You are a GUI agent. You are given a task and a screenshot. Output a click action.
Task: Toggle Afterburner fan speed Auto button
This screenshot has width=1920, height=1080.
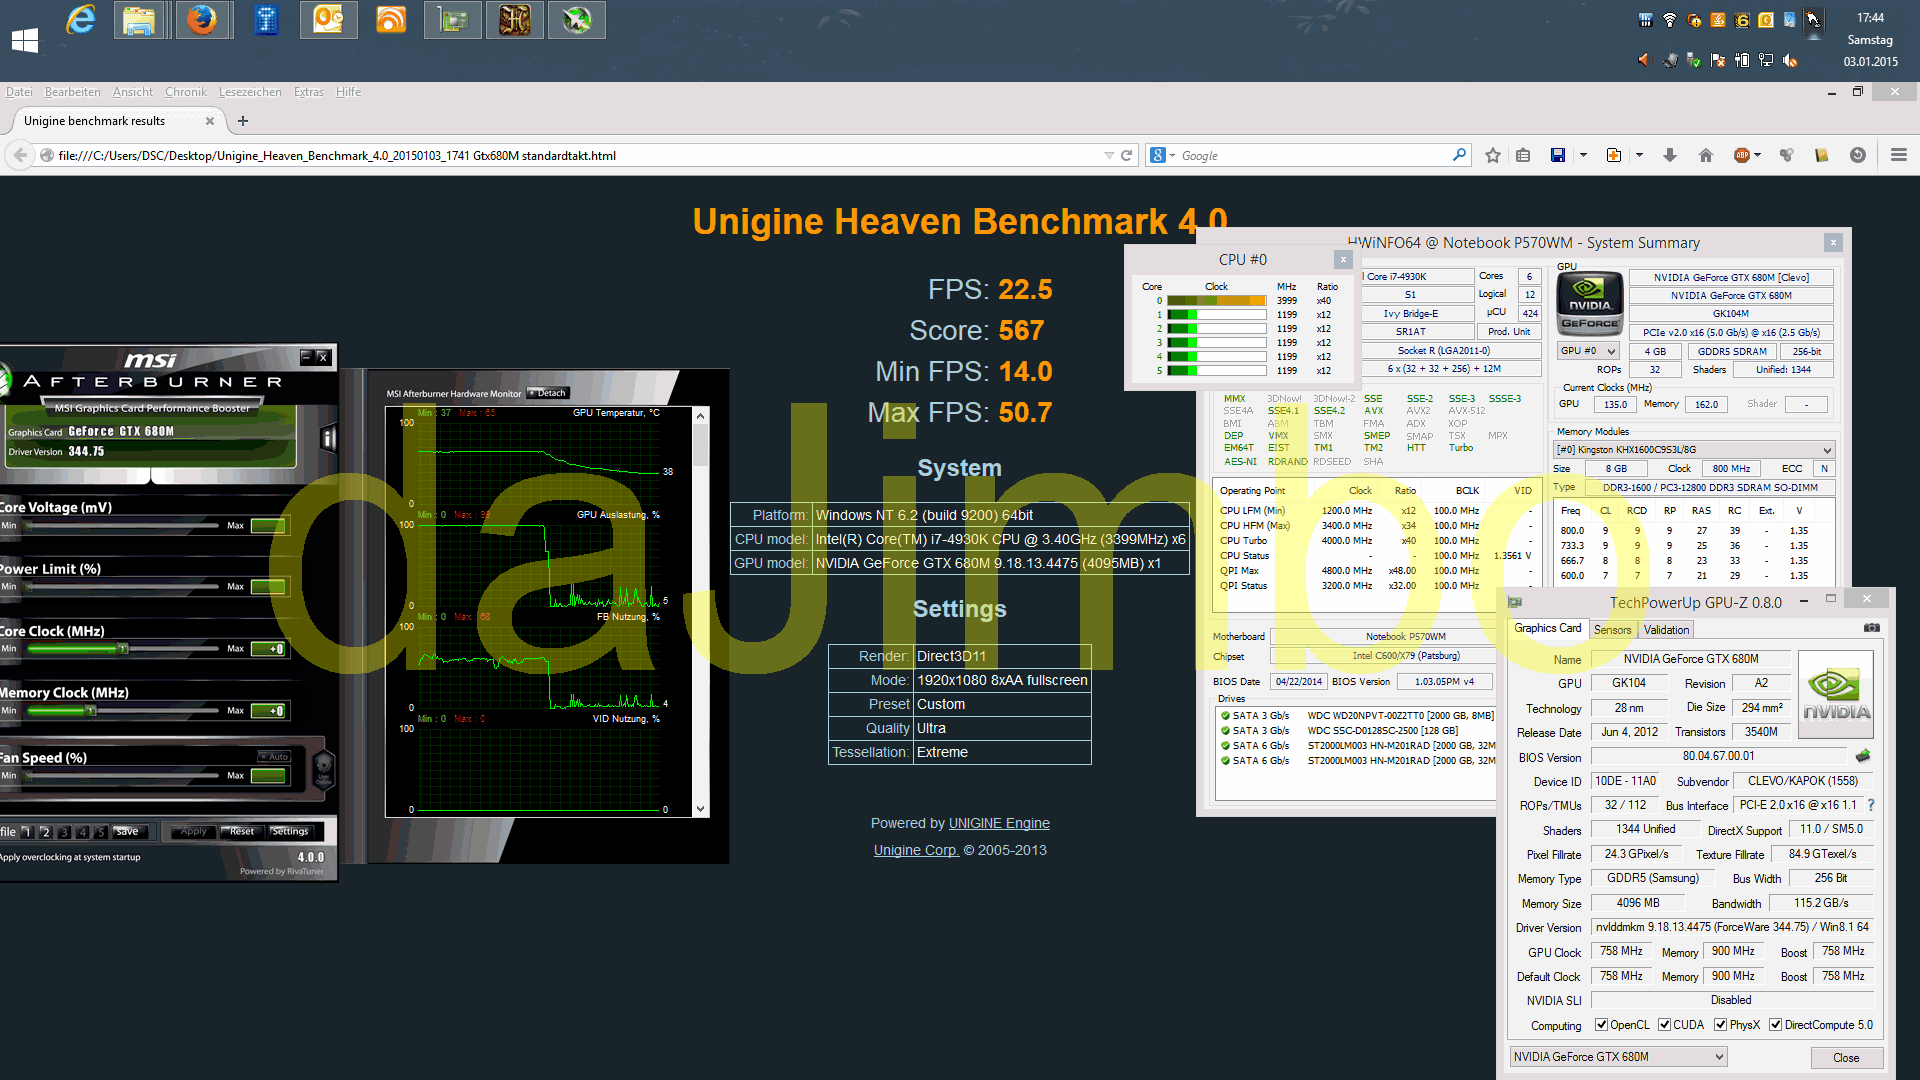[x=273, y=756]
